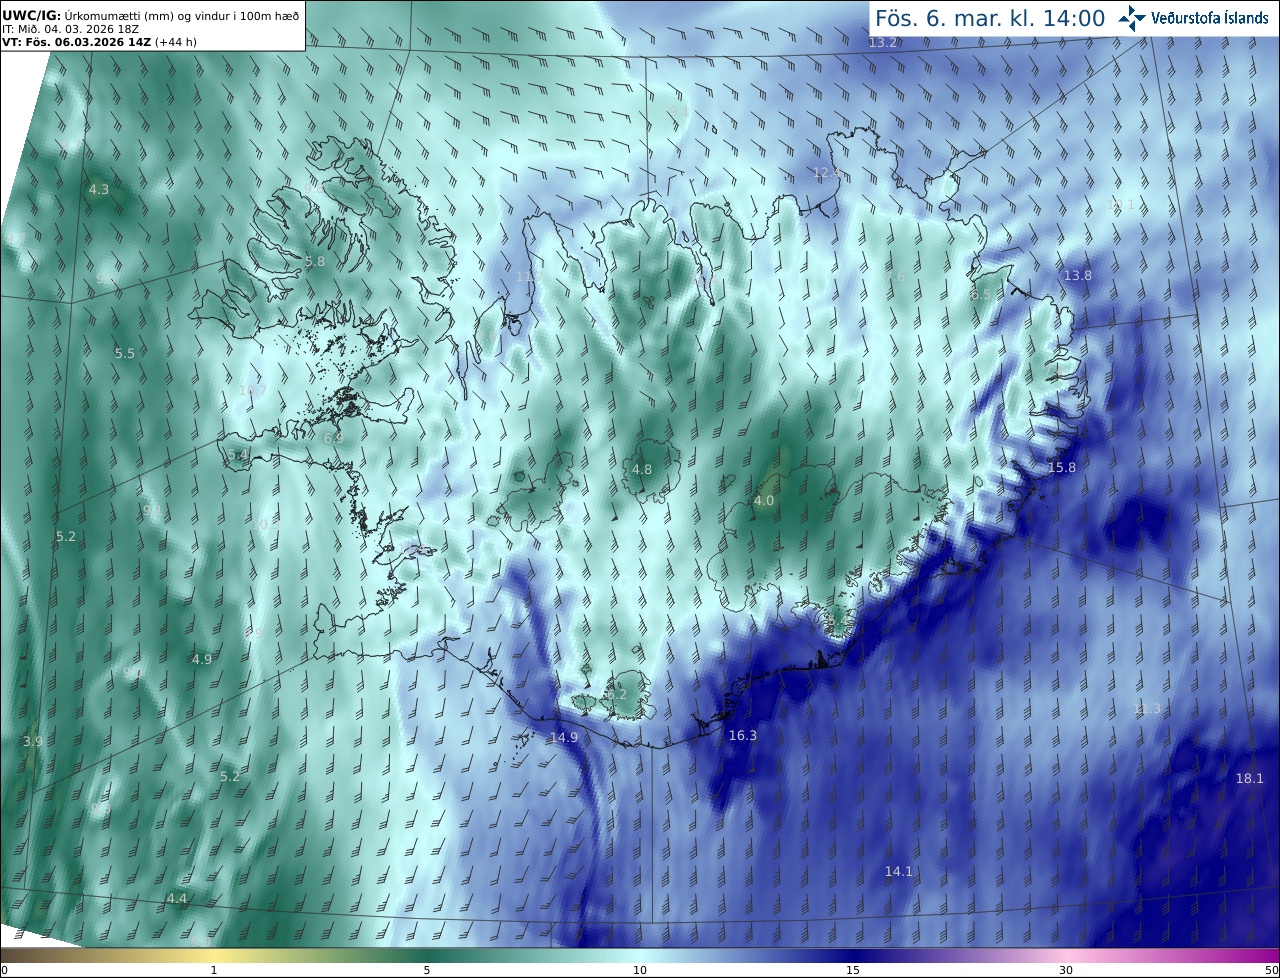Click the map value 5.4
Image resolution: width=1280 pixels, height=978 pixels.
(238, 454)
